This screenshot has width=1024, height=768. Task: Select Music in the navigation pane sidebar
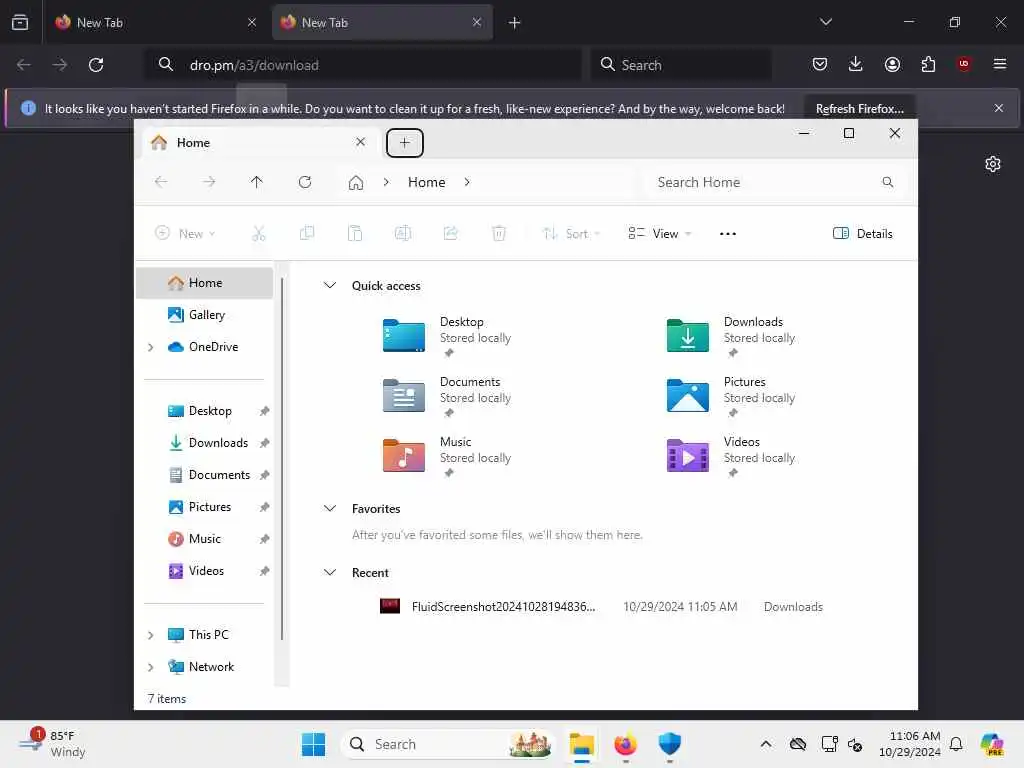(205, 539)
